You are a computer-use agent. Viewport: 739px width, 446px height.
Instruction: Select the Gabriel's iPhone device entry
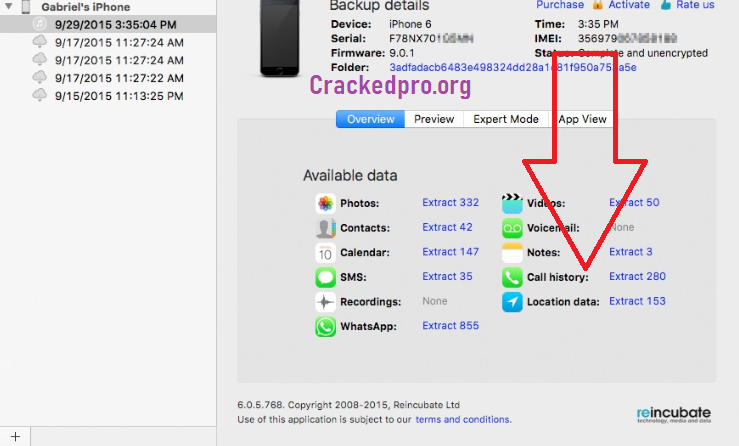(x=85, y=7)
